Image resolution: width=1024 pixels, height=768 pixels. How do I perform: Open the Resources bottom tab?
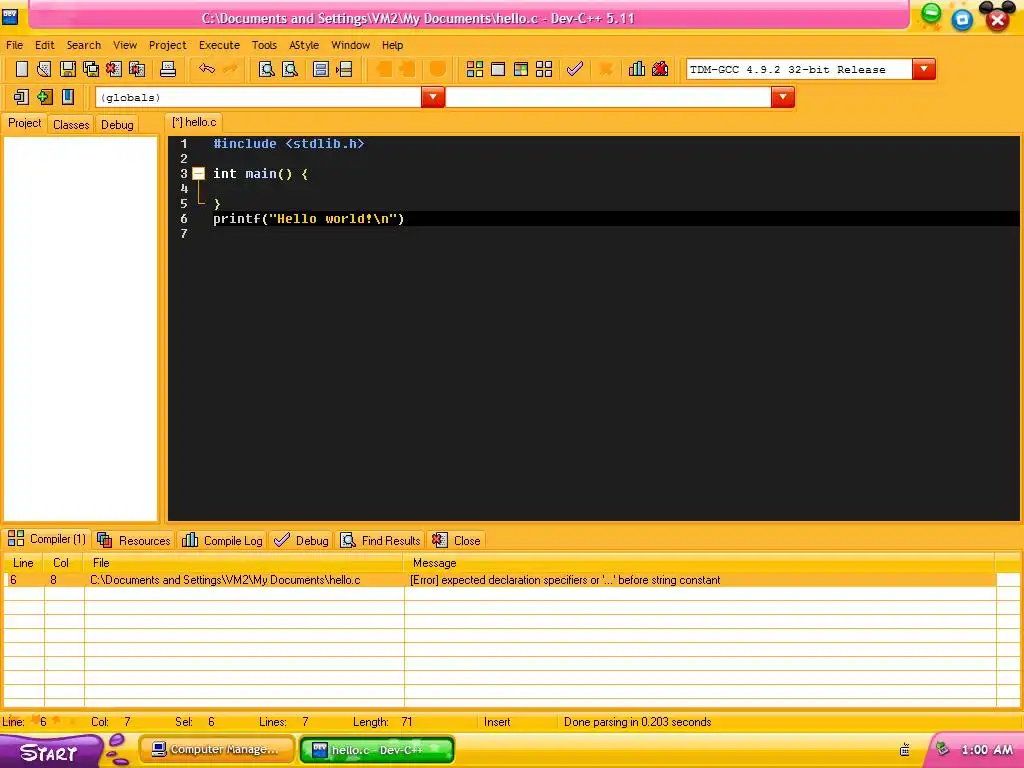point(134,540)
